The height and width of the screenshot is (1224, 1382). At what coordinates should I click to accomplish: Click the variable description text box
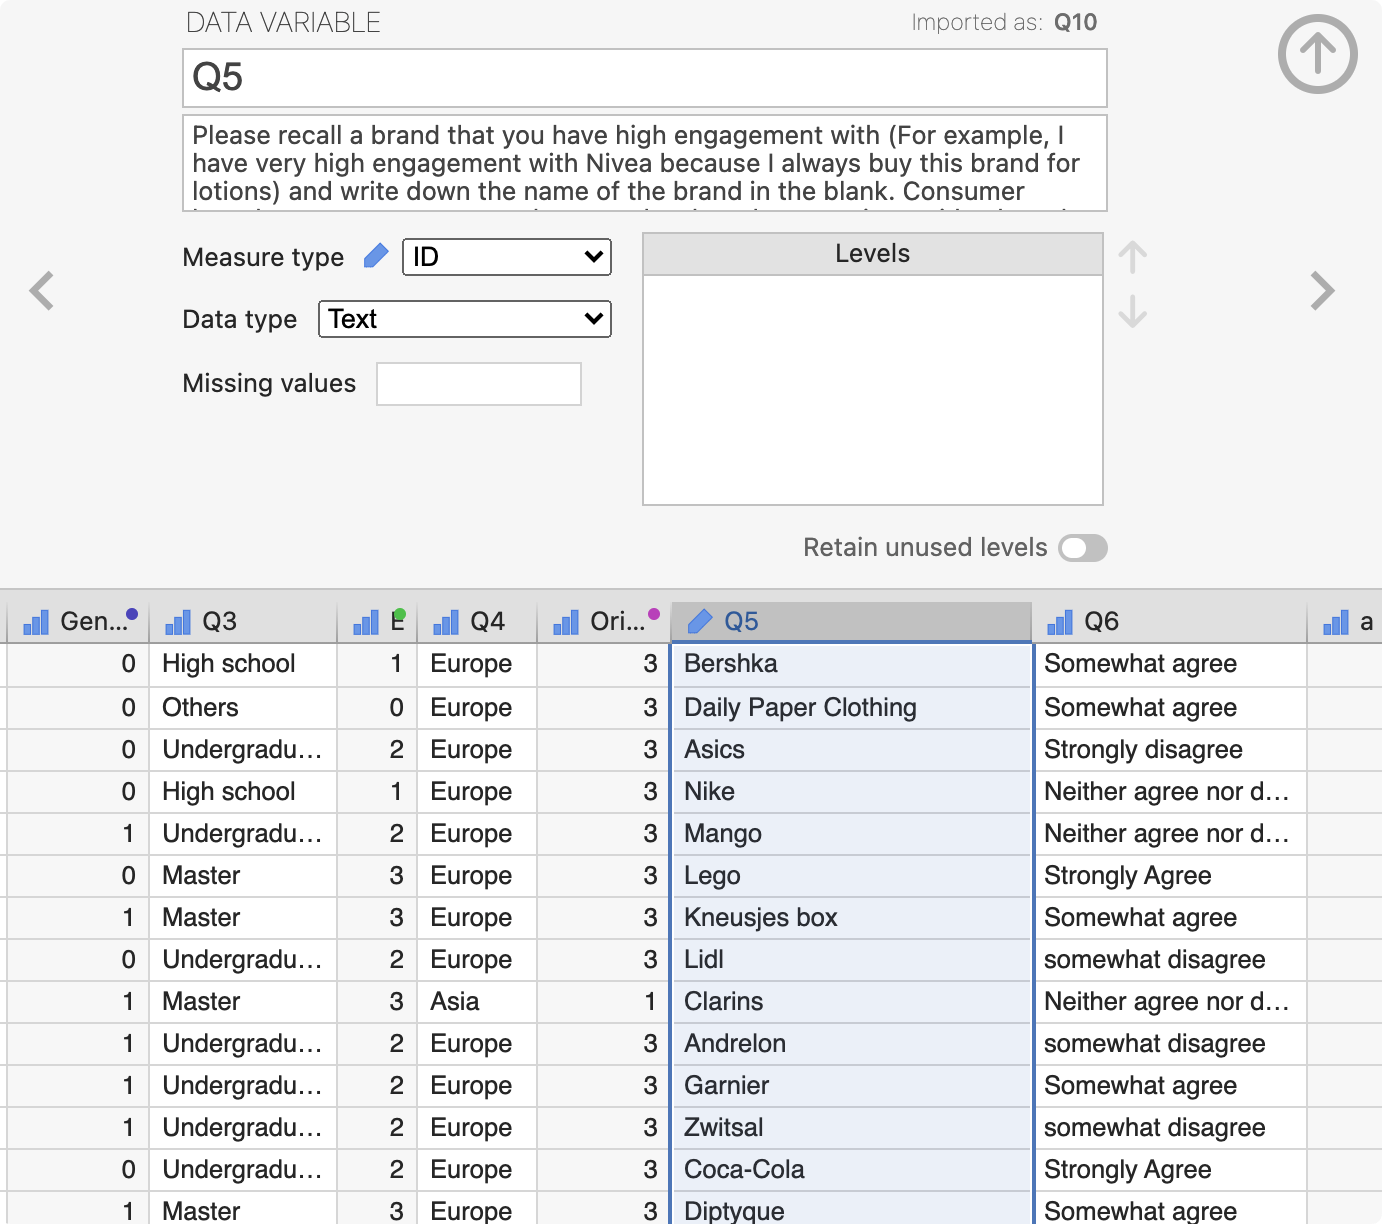click(645, 163)
